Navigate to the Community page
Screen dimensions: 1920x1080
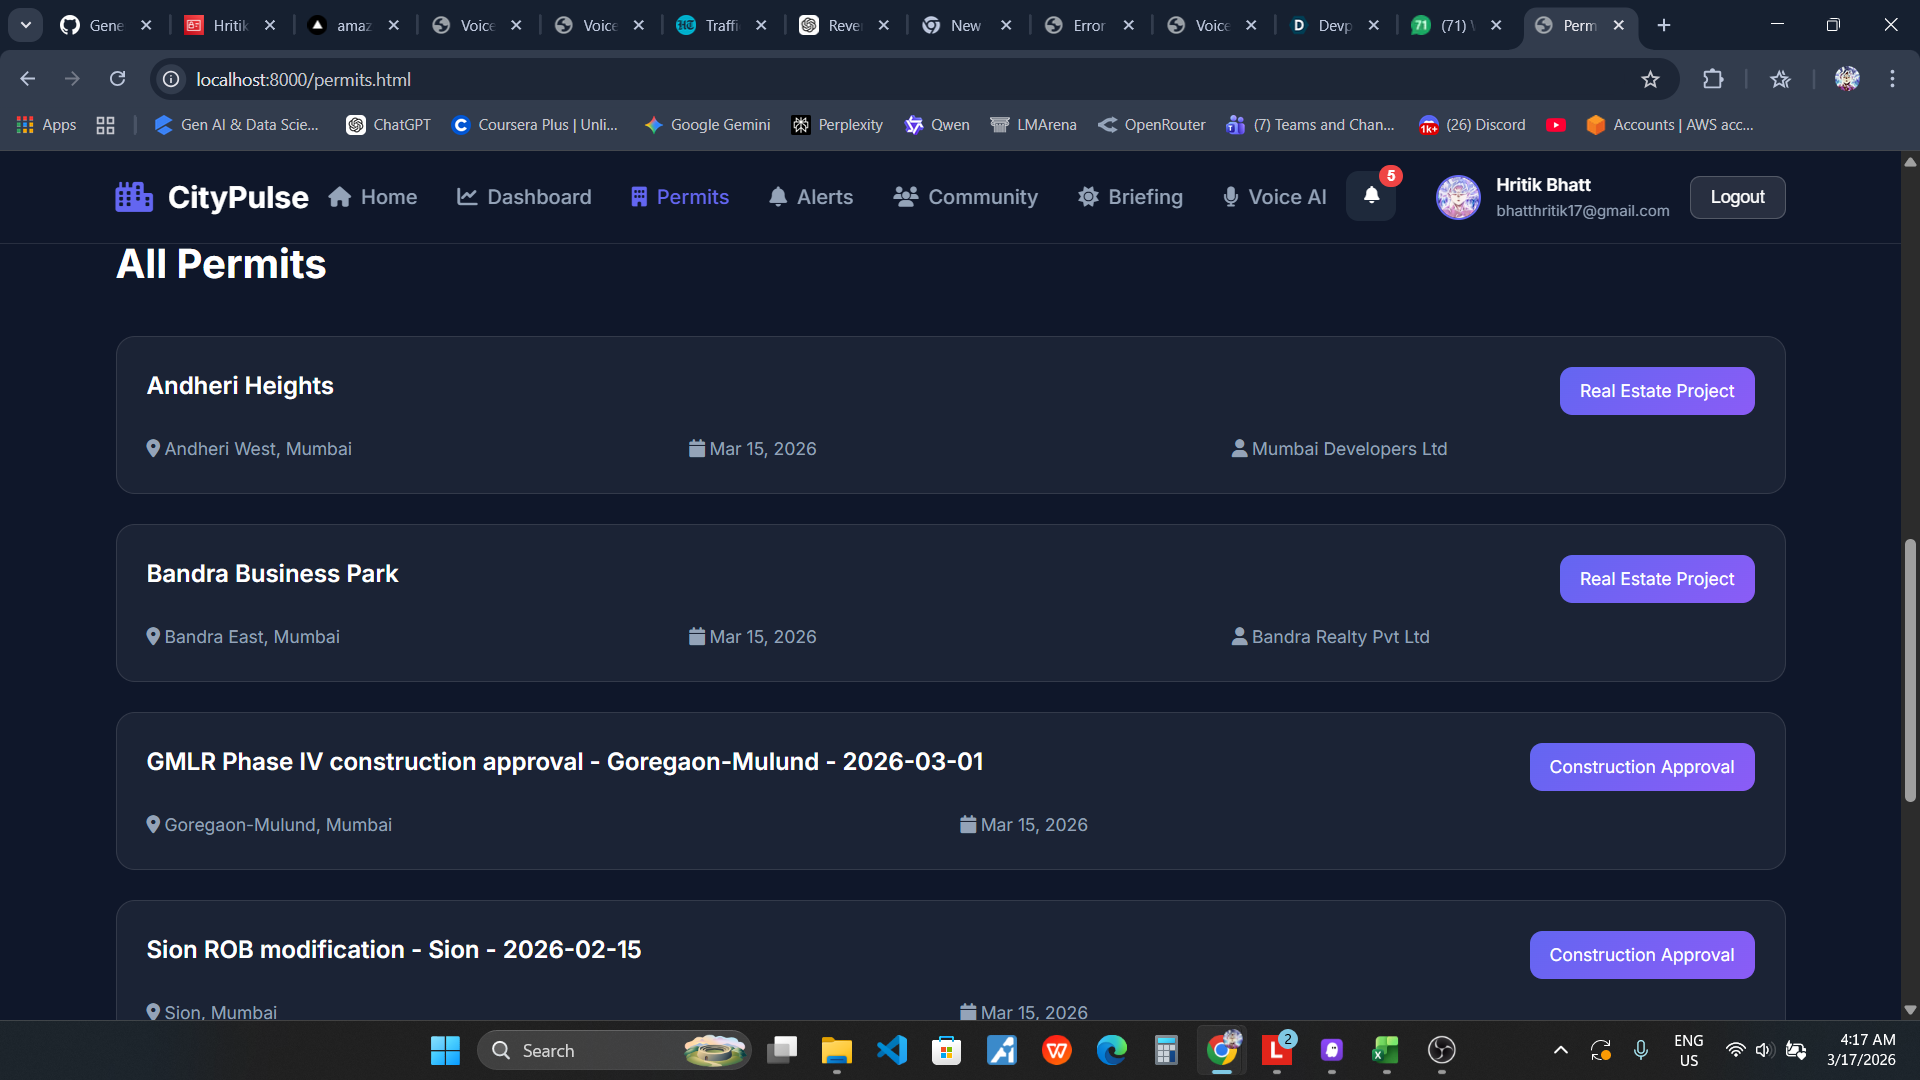(x=966, y=197)
